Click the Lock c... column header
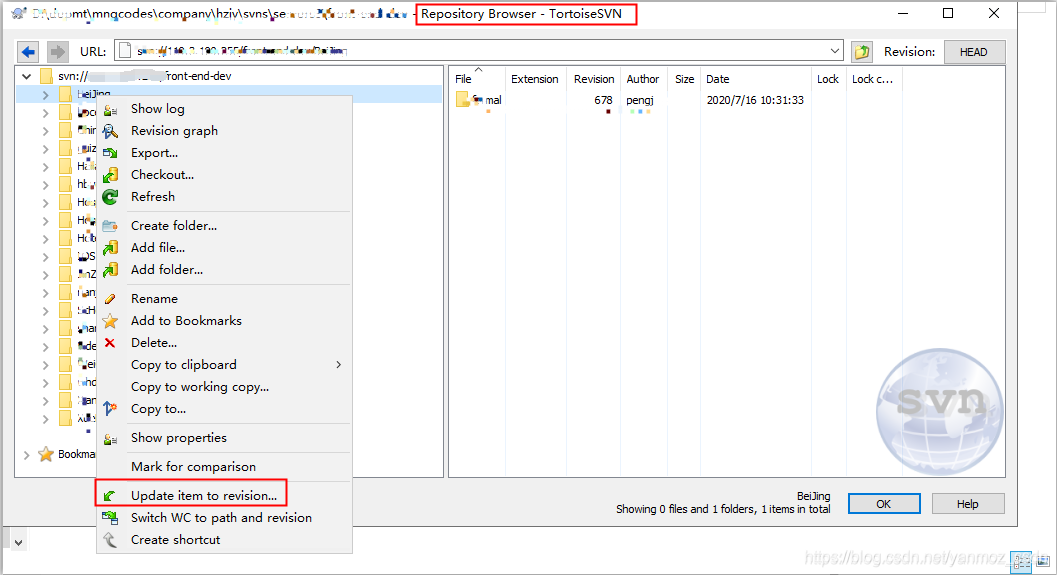 874,79
